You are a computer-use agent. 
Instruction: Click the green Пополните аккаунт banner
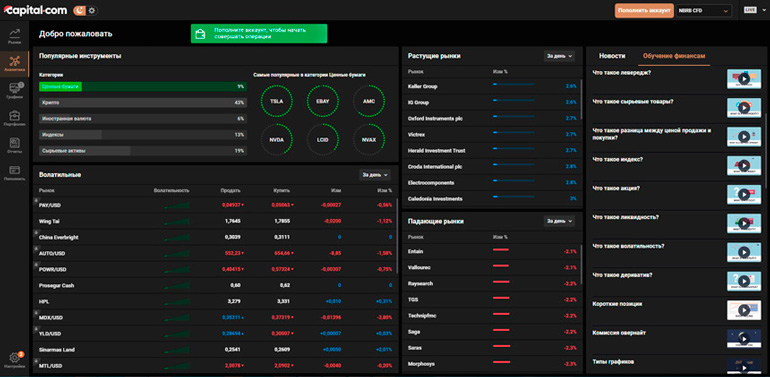tap(259, 33)
